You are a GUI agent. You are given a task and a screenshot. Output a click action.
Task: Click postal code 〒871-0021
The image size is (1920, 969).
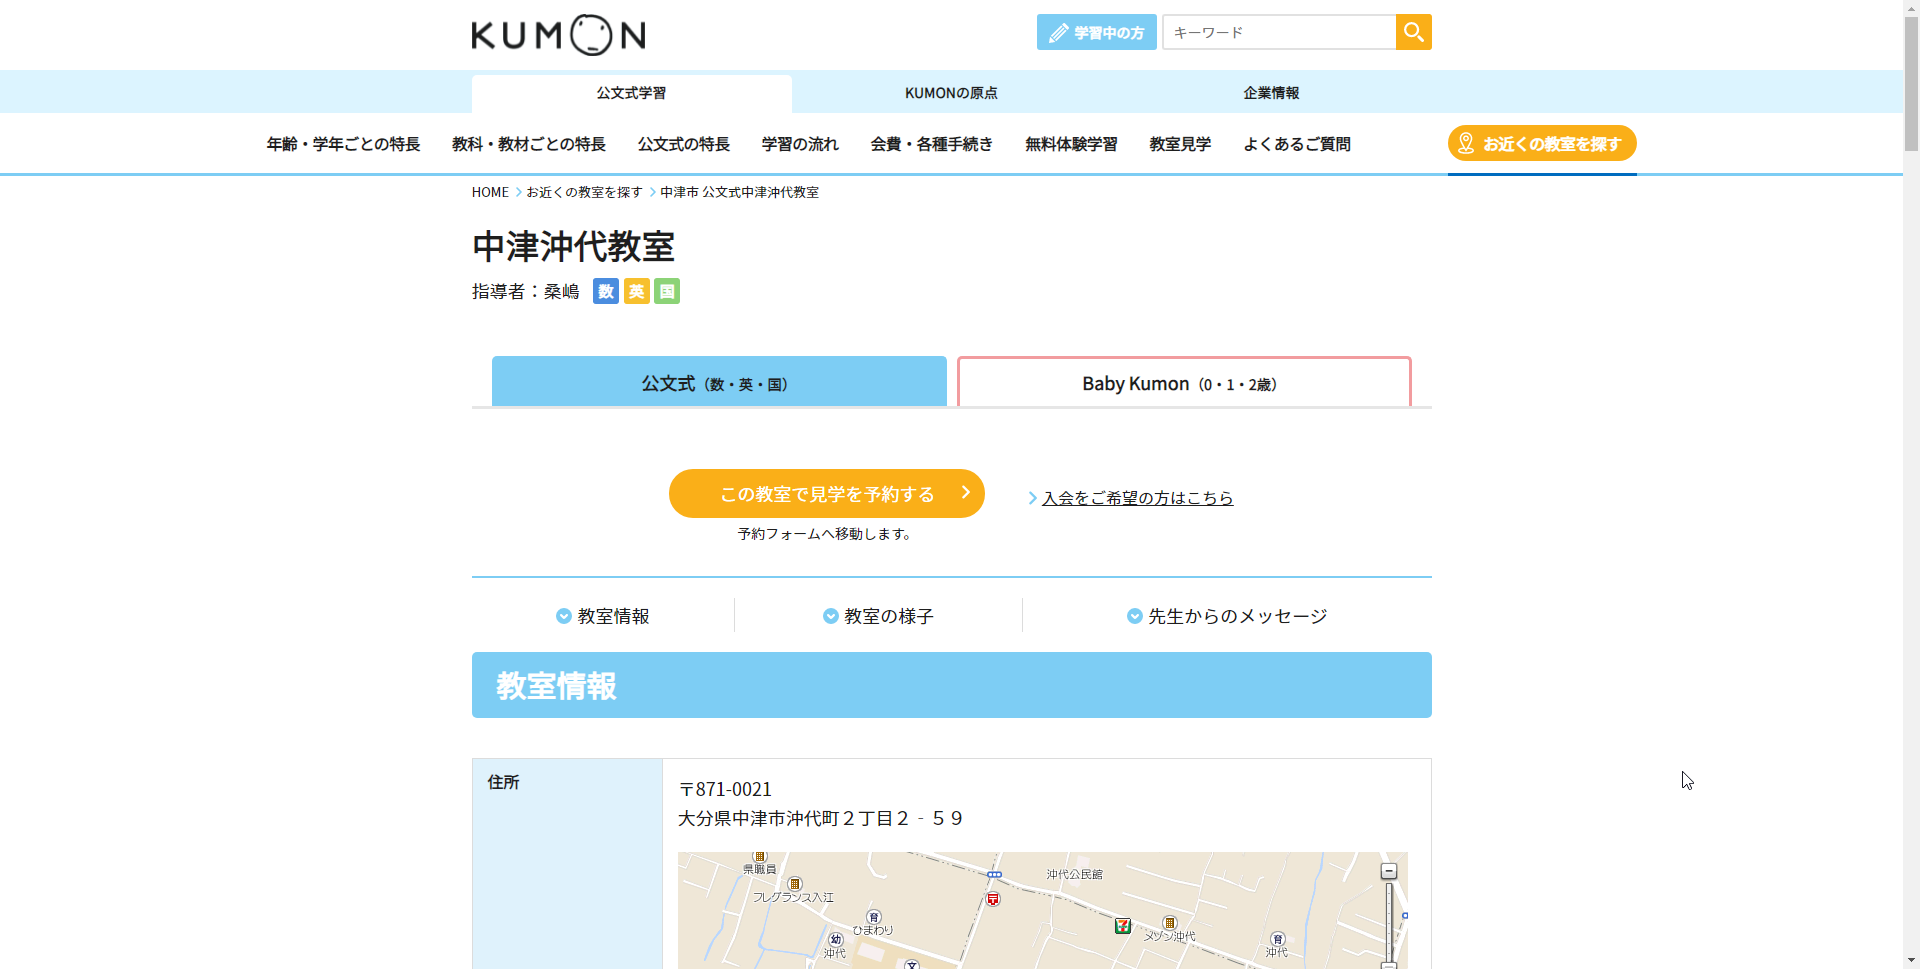point(725,789)
